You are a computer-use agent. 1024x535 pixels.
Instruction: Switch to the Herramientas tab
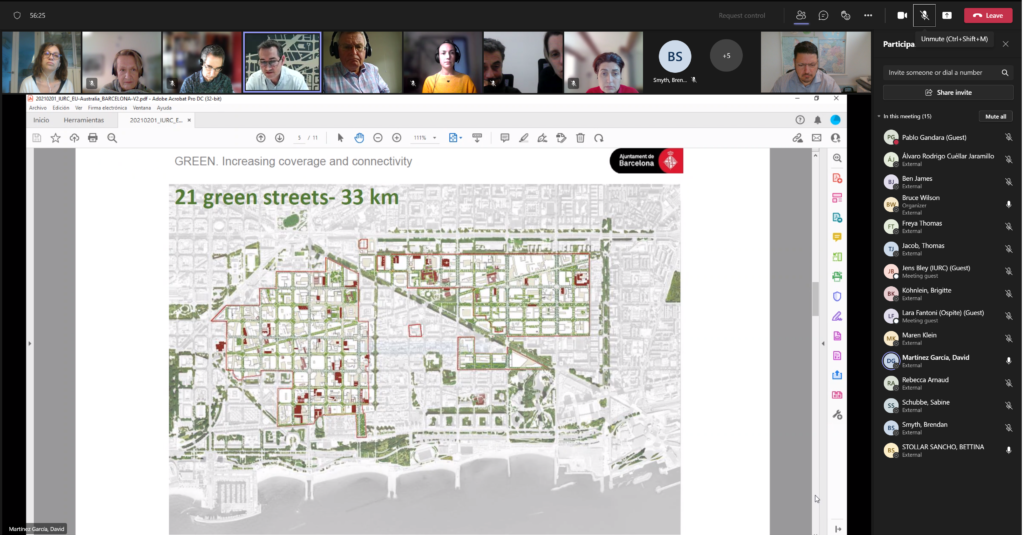click(83, 120)
